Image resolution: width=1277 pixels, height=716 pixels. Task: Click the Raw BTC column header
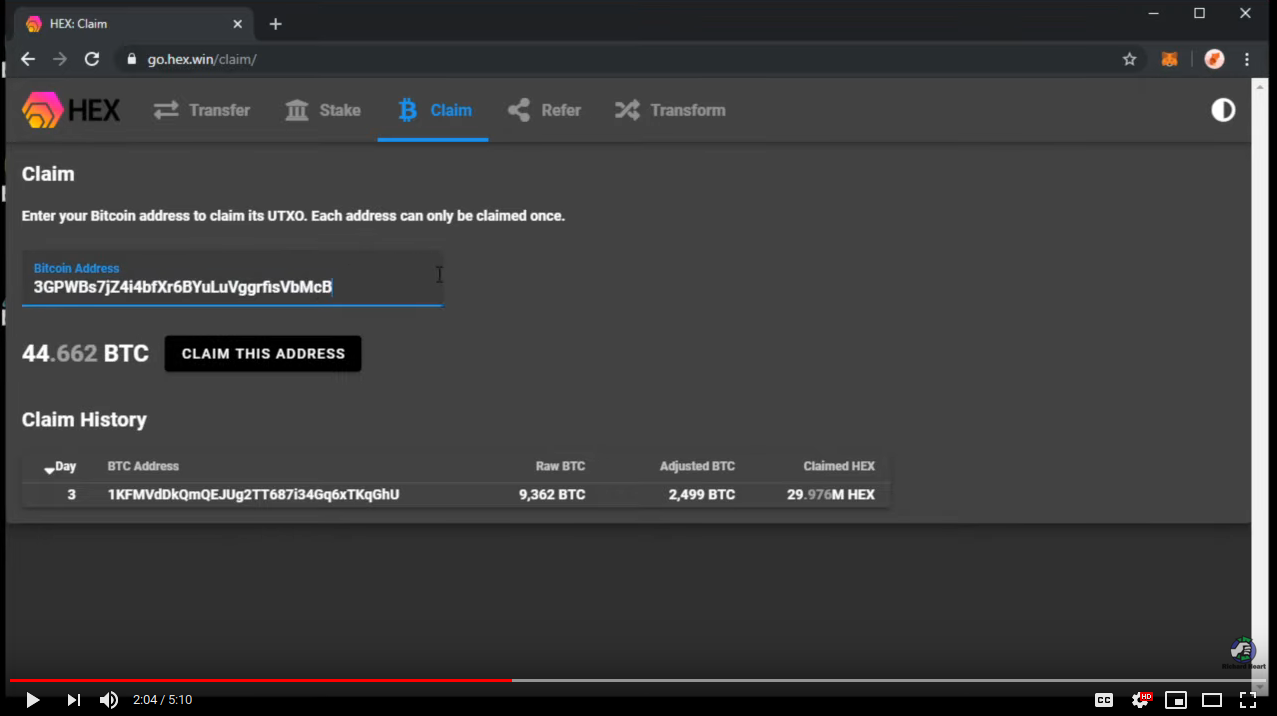tap(560, 466)
